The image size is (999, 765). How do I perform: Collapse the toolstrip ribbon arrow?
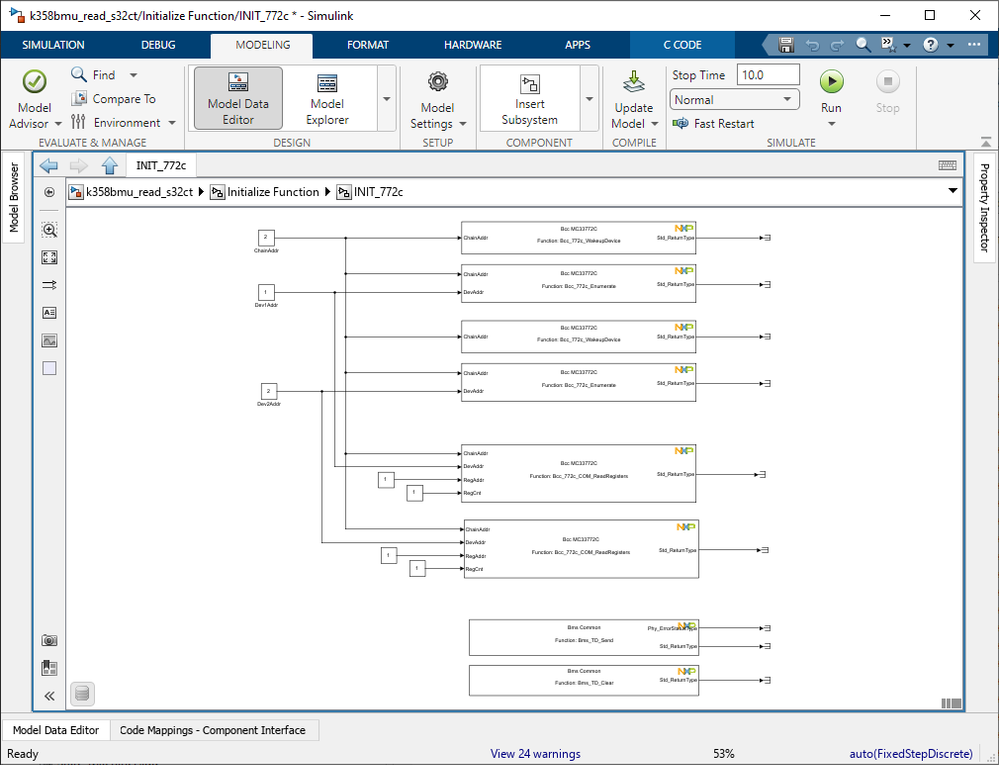[x=986, y=141]
